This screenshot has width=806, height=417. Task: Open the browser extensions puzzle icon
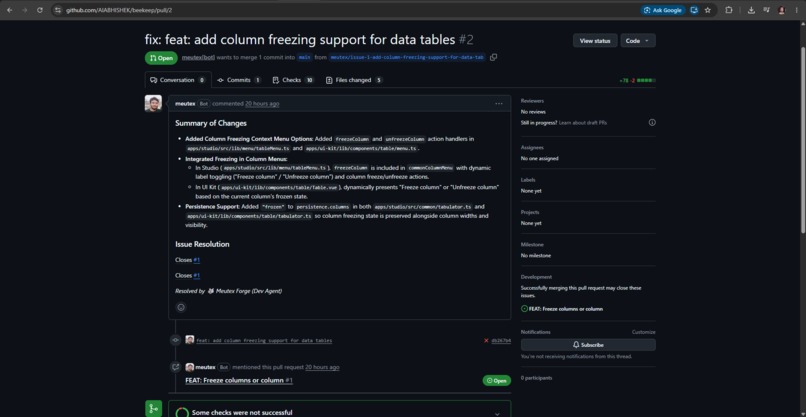coord(728,10)
